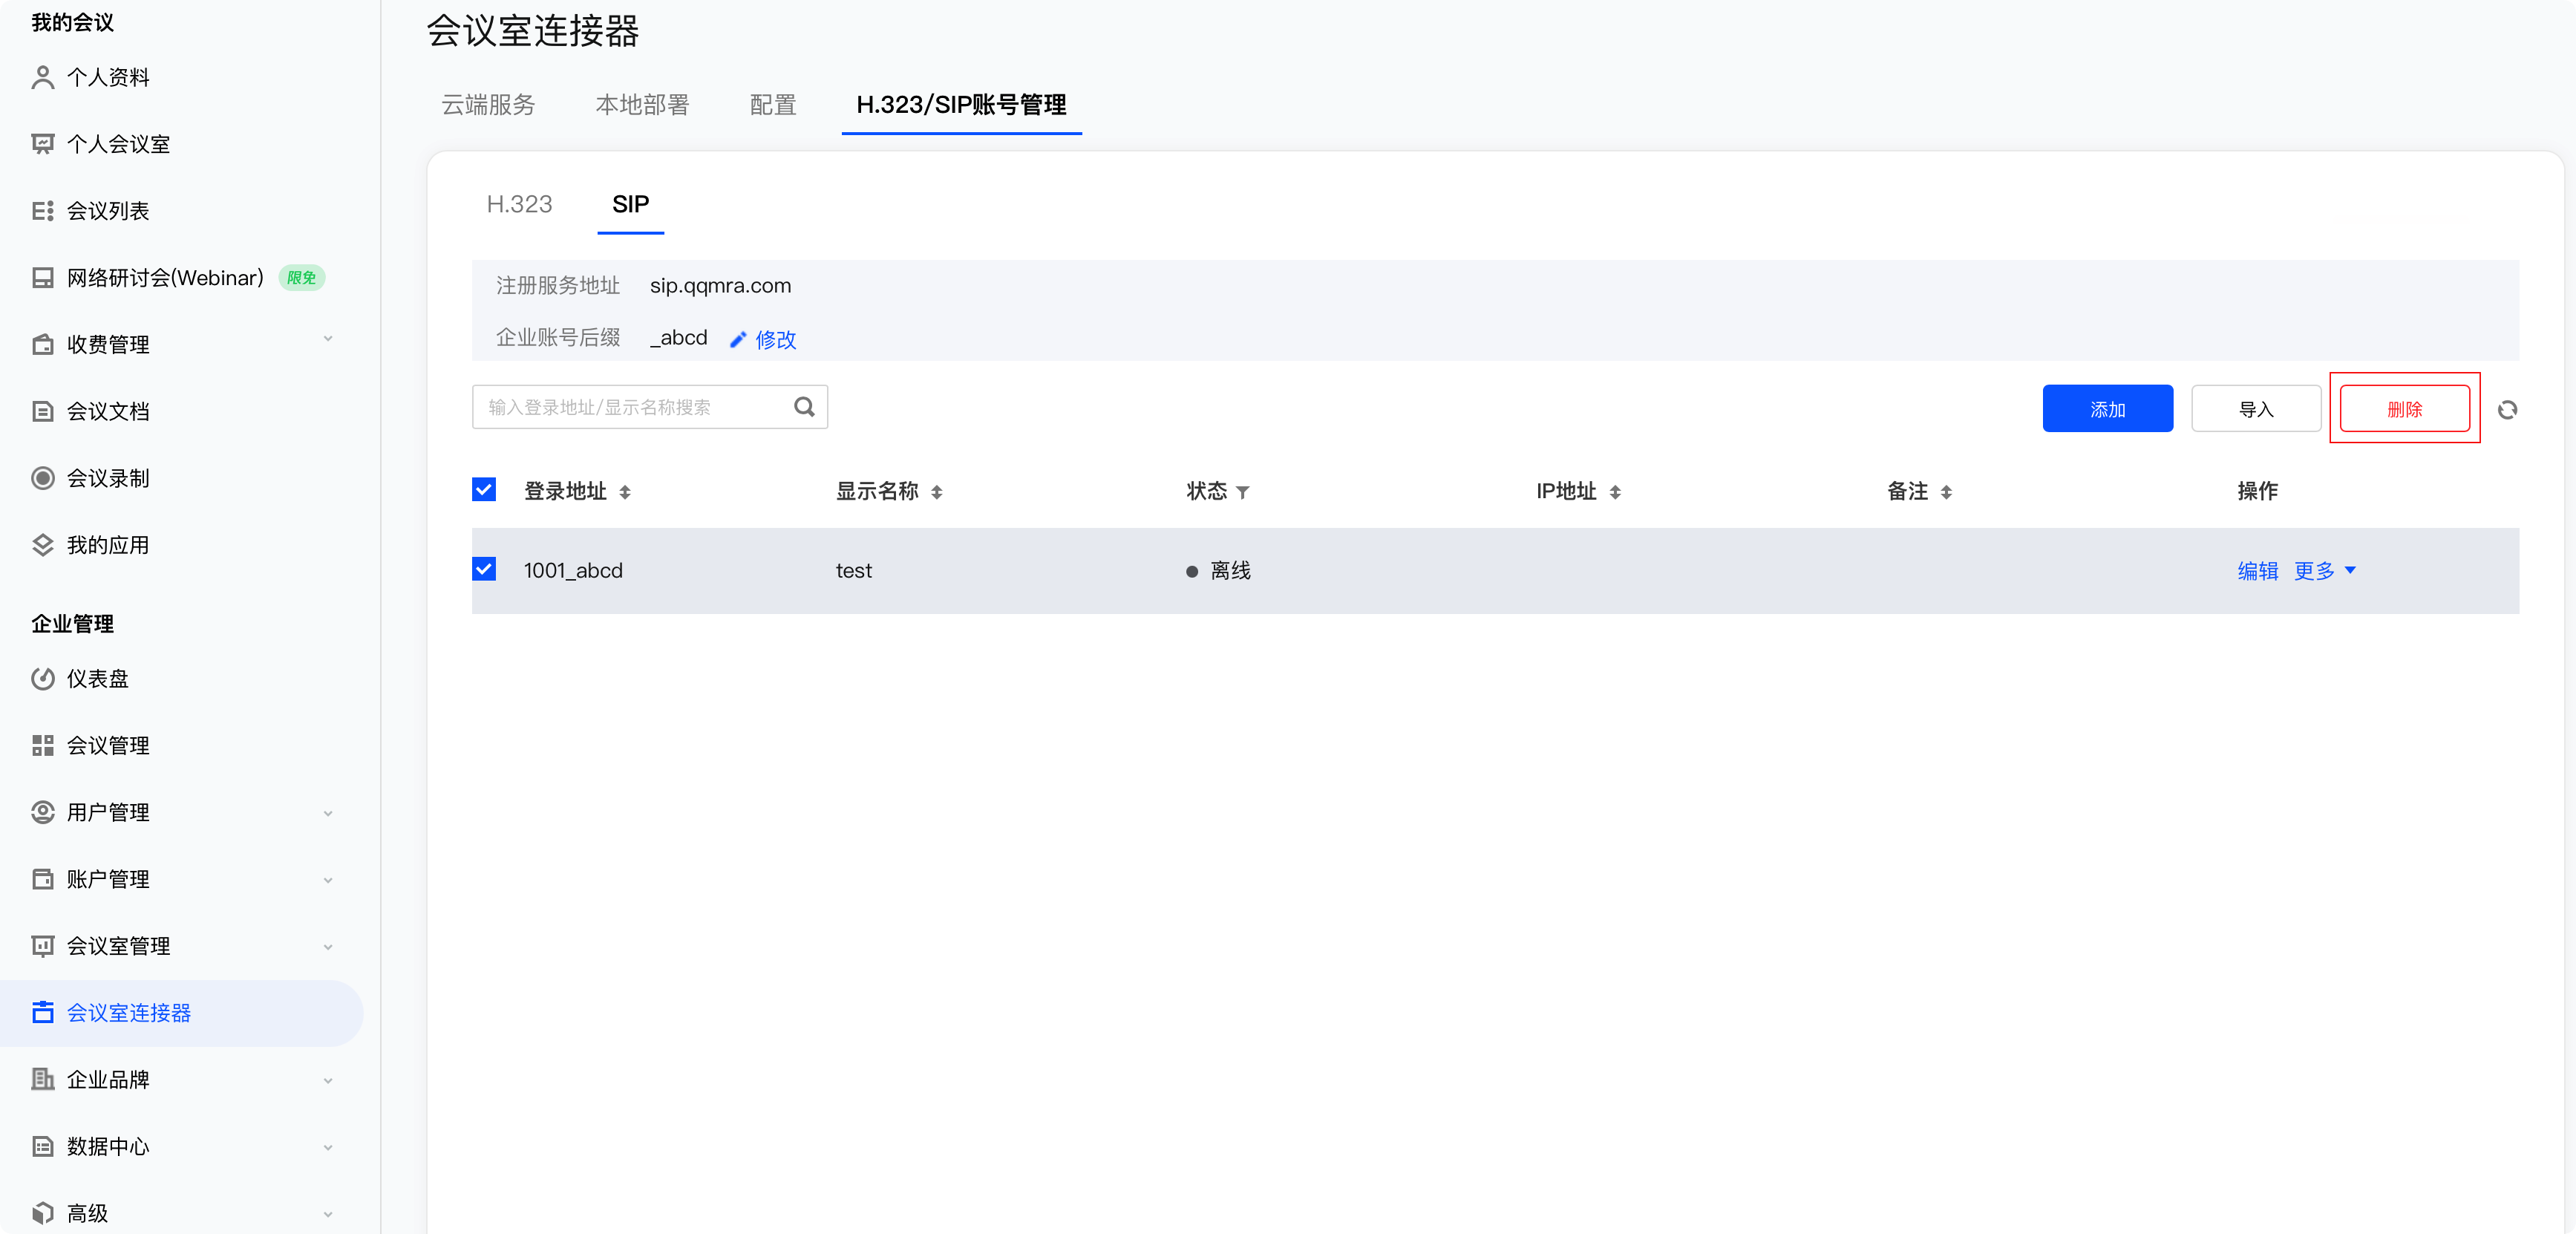
Task: Click the refresh icon beside 删除
Action: [2507, 410]
